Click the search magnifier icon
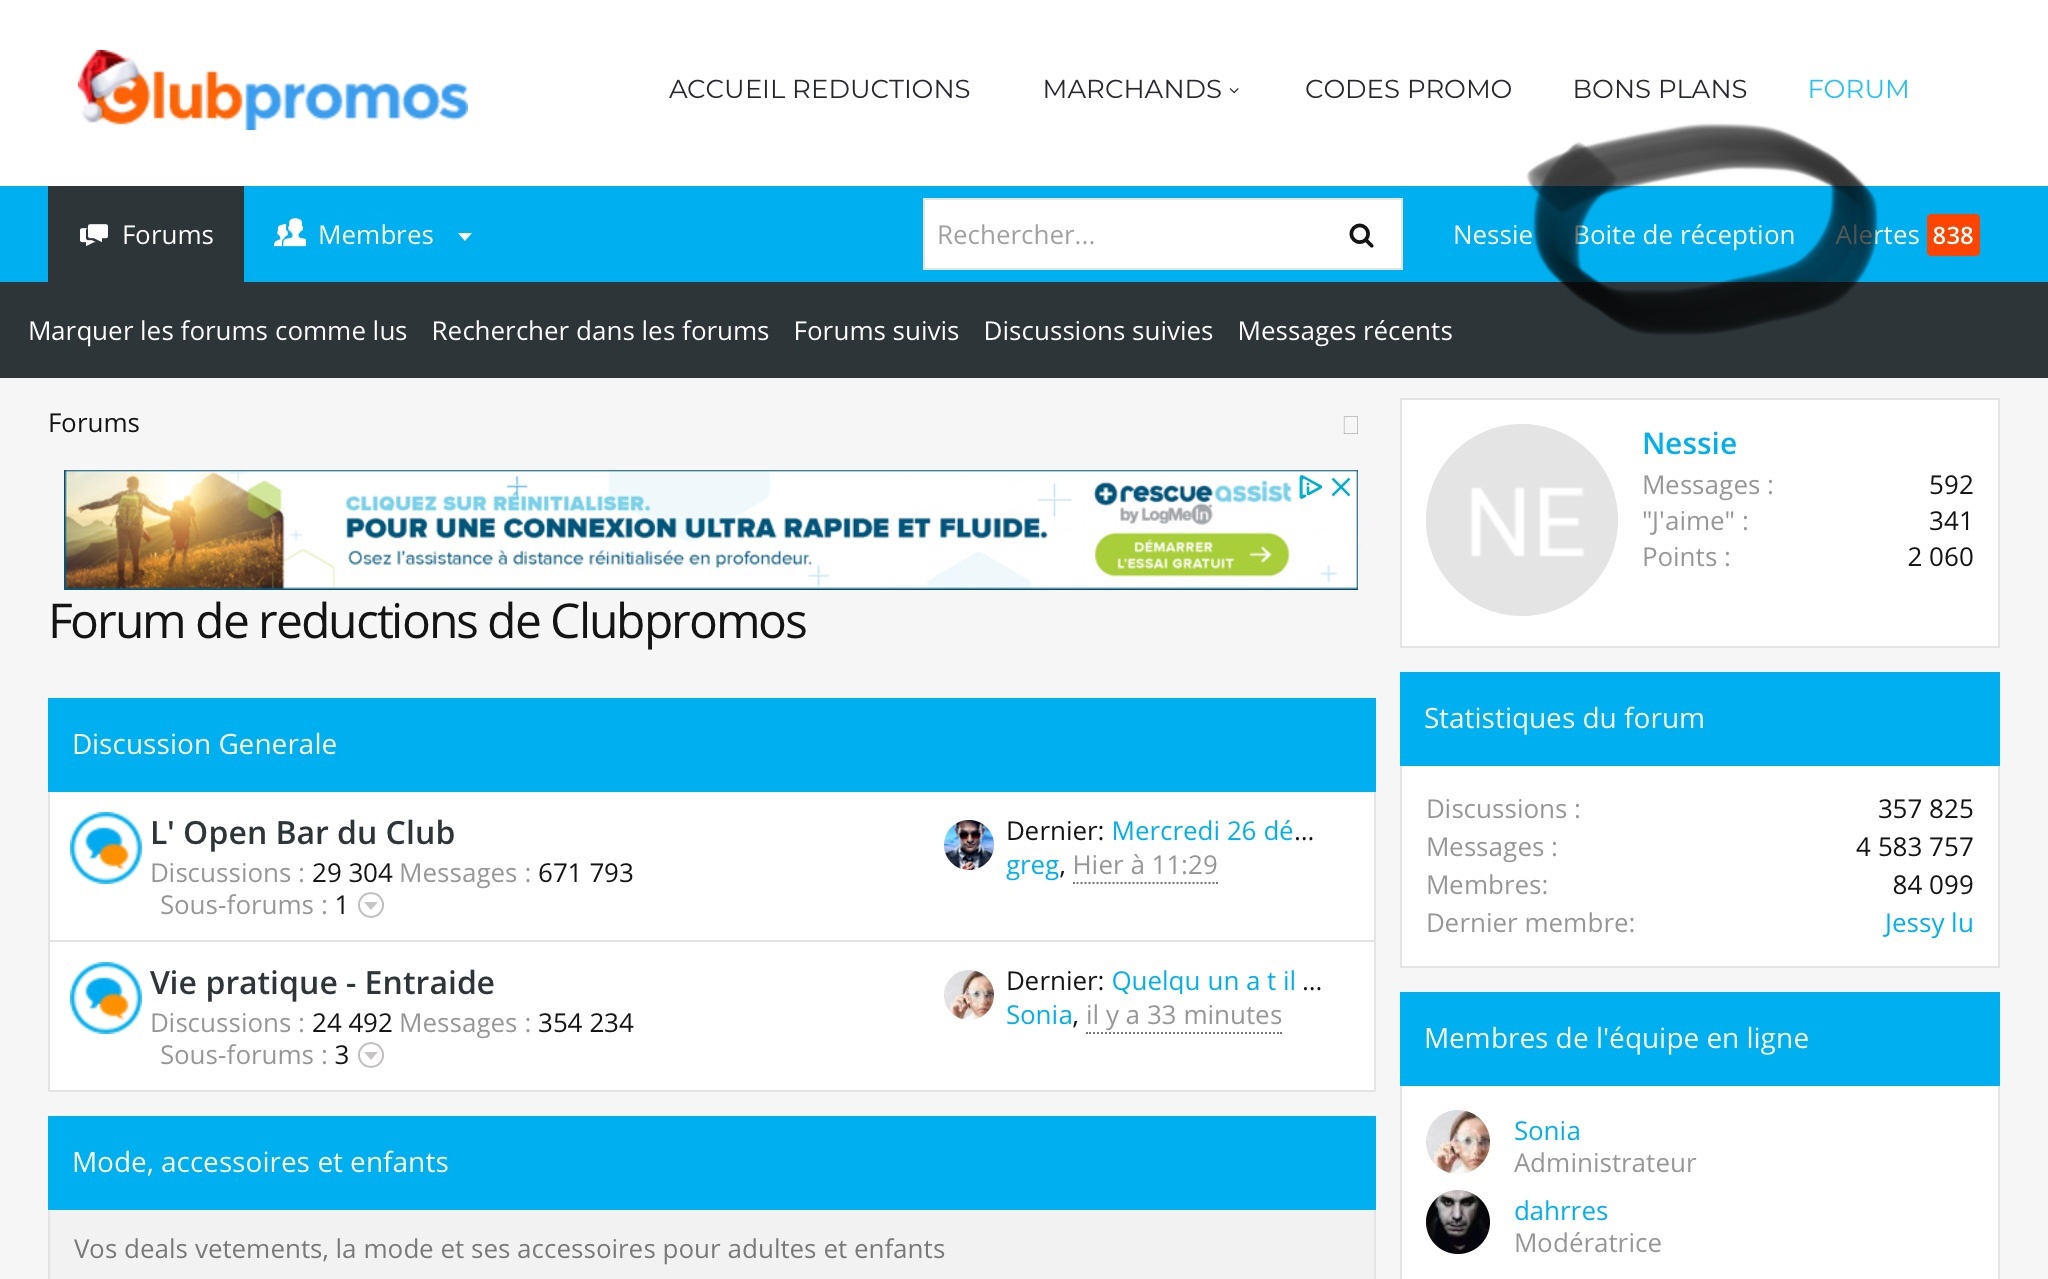The image size is (2048, 1279). tap(1361, 235)
